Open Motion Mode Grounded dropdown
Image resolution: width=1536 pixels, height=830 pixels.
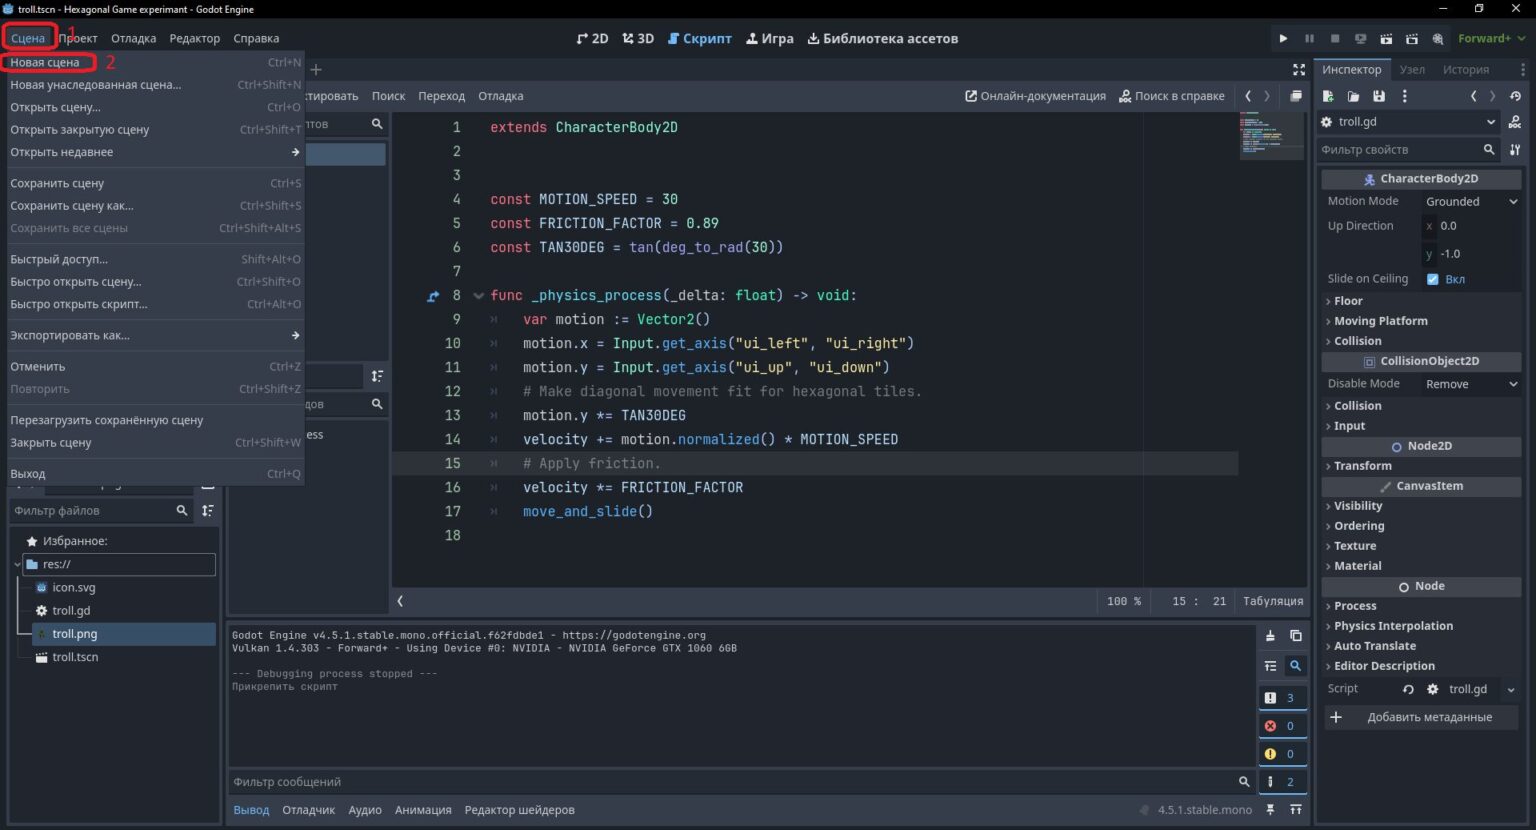1471,201
